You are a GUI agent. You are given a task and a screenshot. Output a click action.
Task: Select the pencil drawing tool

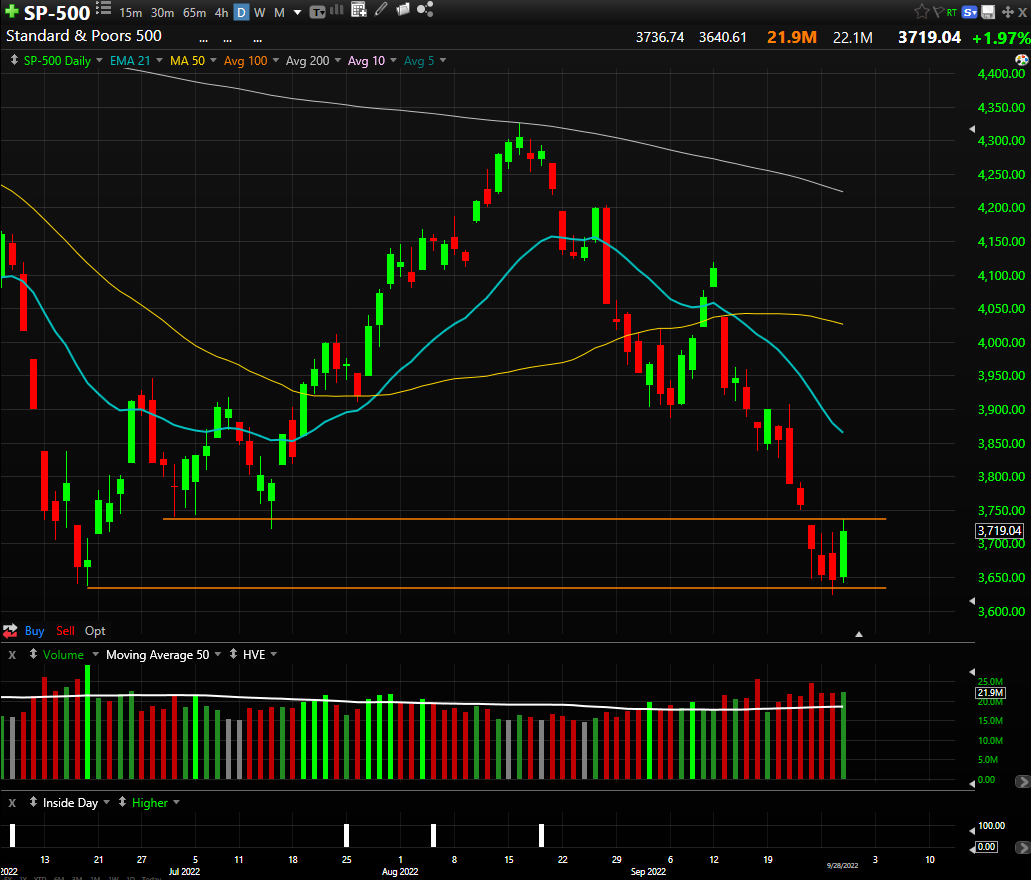click(381, 9)
